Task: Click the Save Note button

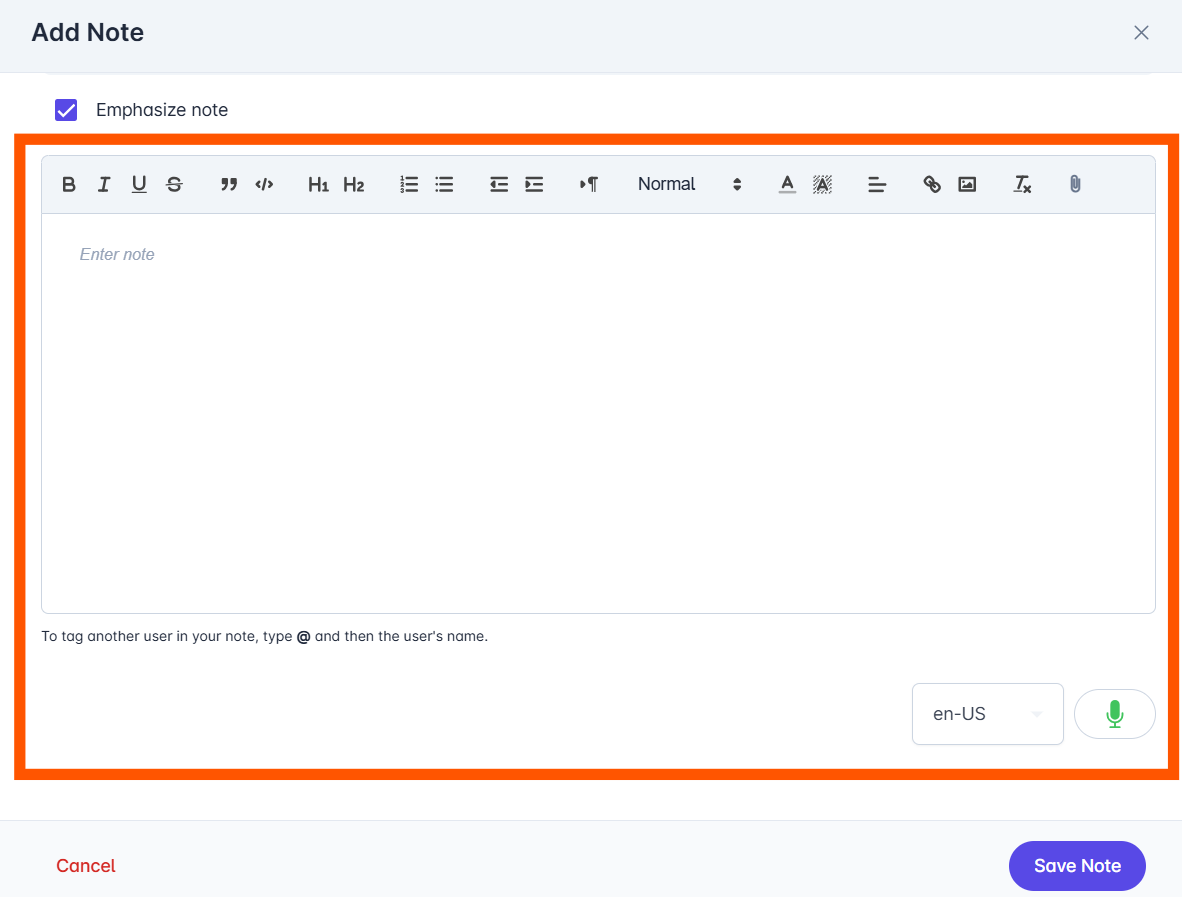Action: point(1076,865)
